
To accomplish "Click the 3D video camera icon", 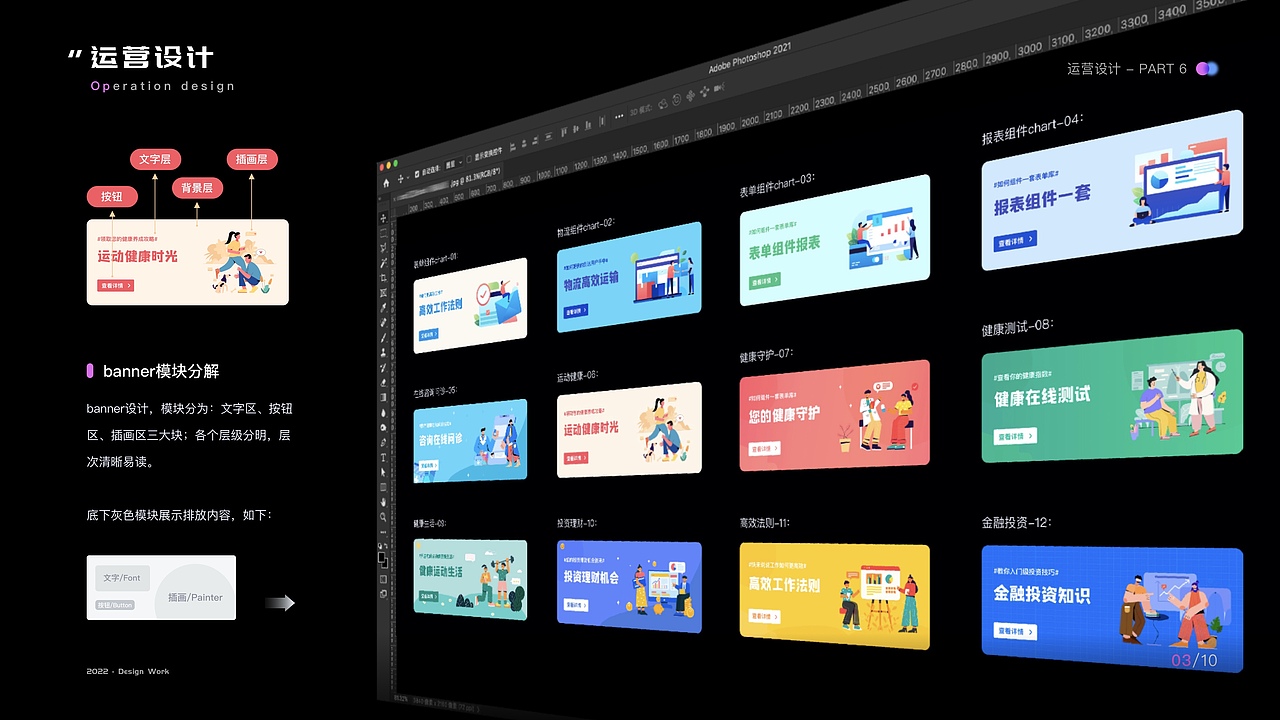I will pyautogui.click(x=718, y=88).
